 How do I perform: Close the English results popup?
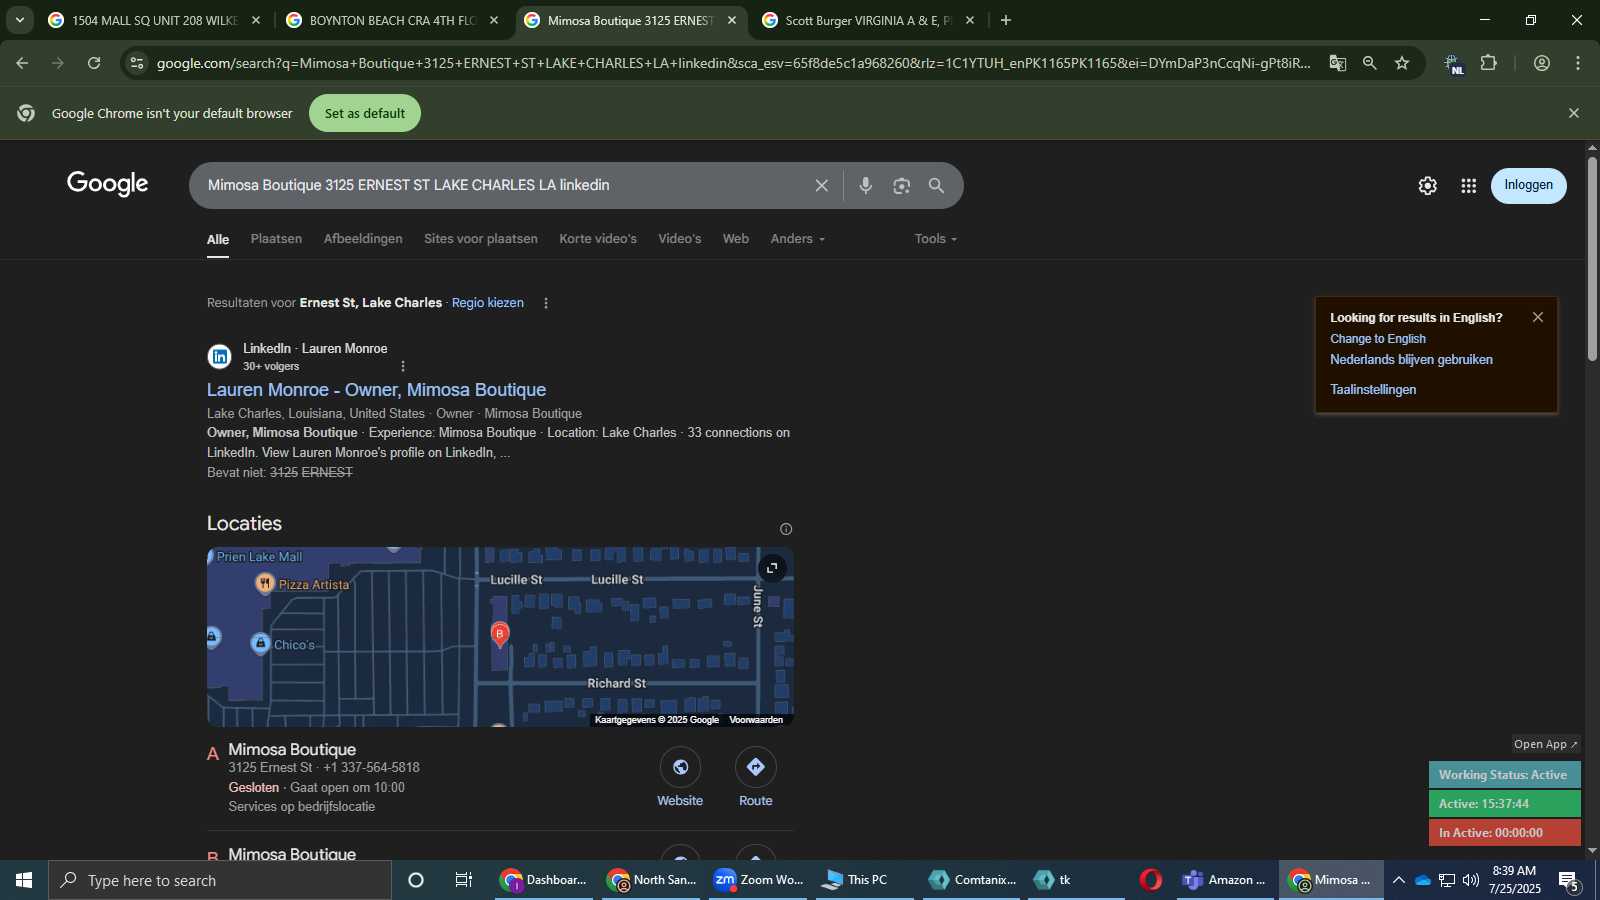pos(1538,317)
